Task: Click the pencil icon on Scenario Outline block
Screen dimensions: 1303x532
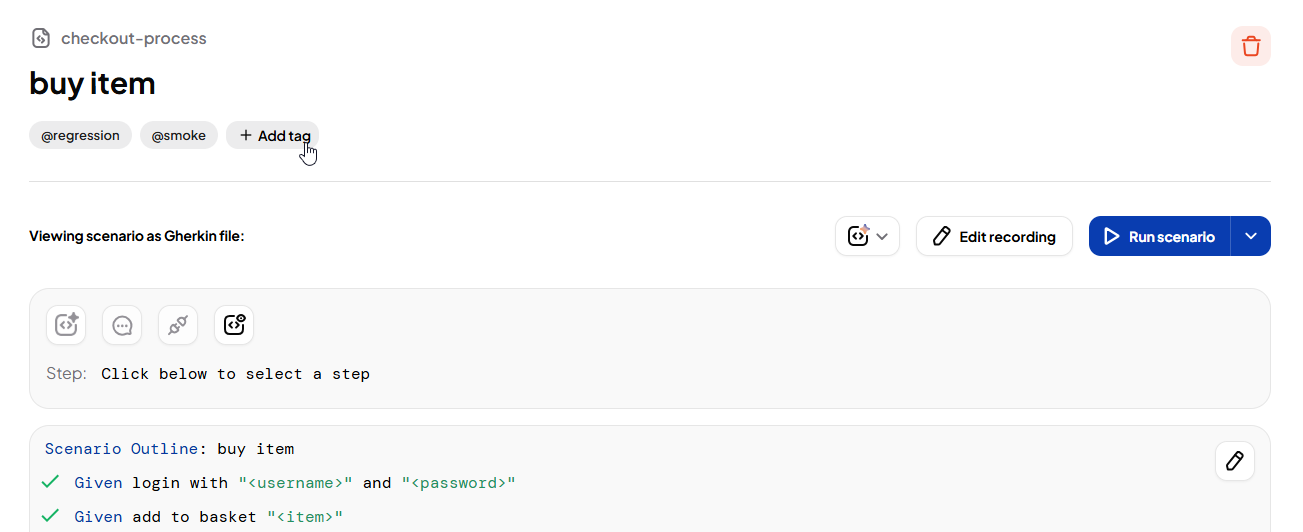Action: tap(1234, 461)
